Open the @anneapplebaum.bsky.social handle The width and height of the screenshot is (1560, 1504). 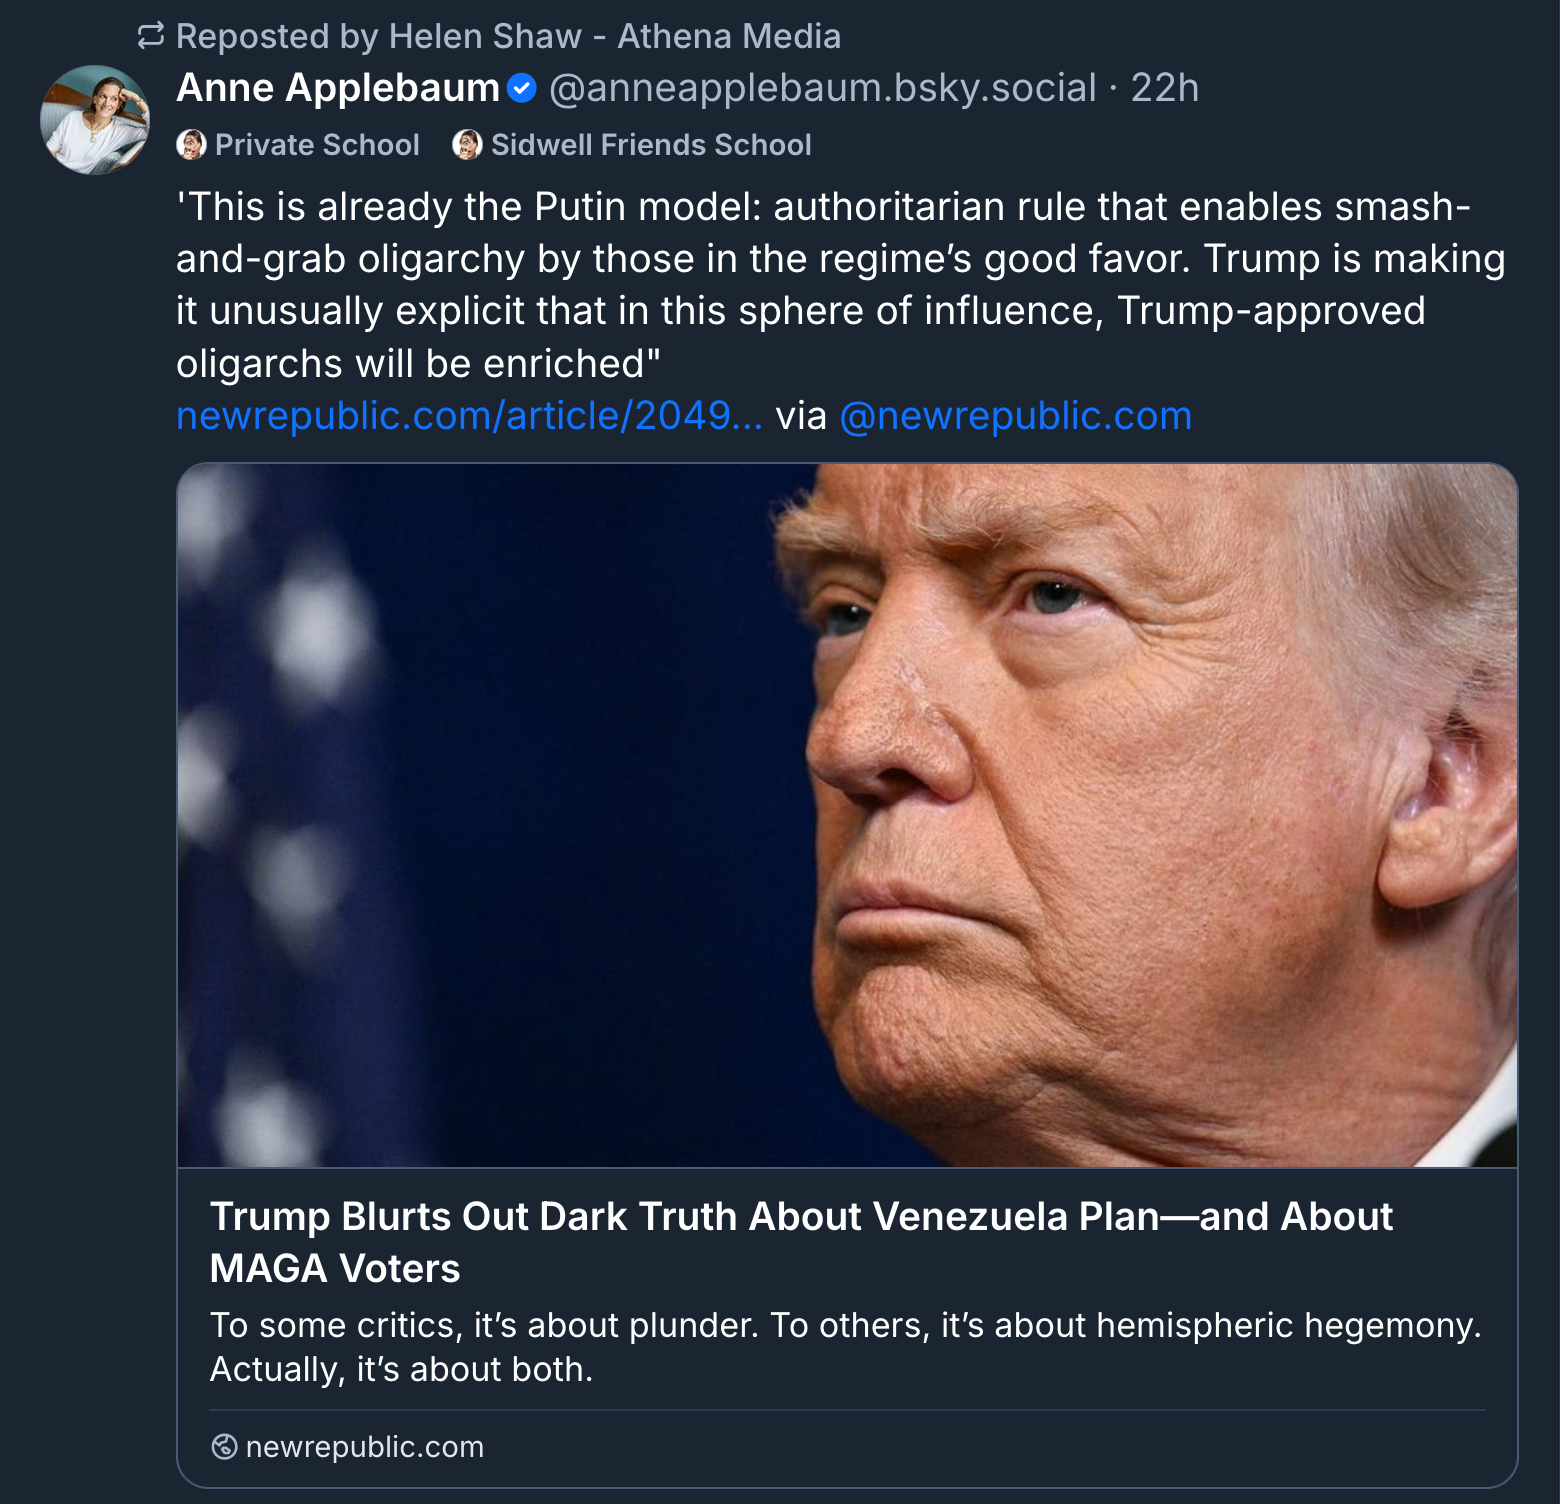[x=822, y=88]
